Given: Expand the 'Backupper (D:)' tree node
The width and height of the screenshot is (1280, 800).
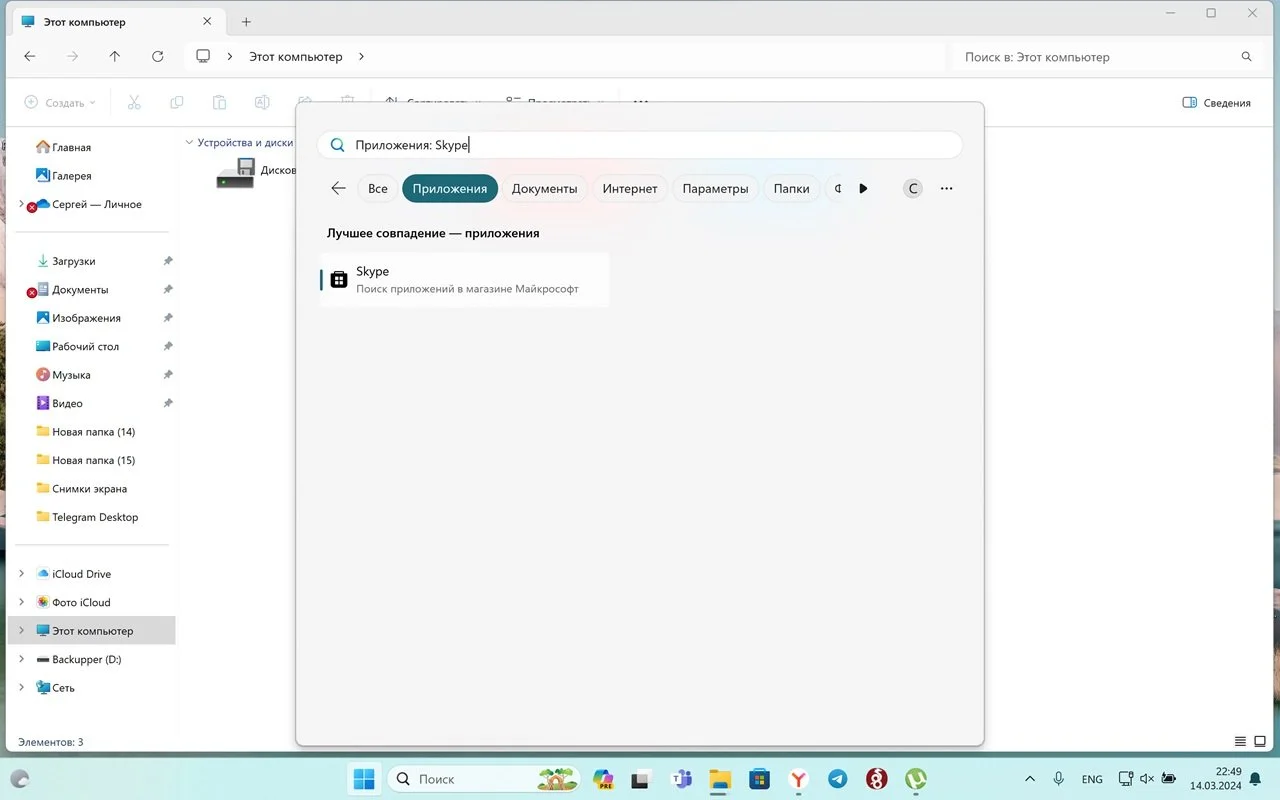Looking at the screenshot, I should (x=22, y=660).
